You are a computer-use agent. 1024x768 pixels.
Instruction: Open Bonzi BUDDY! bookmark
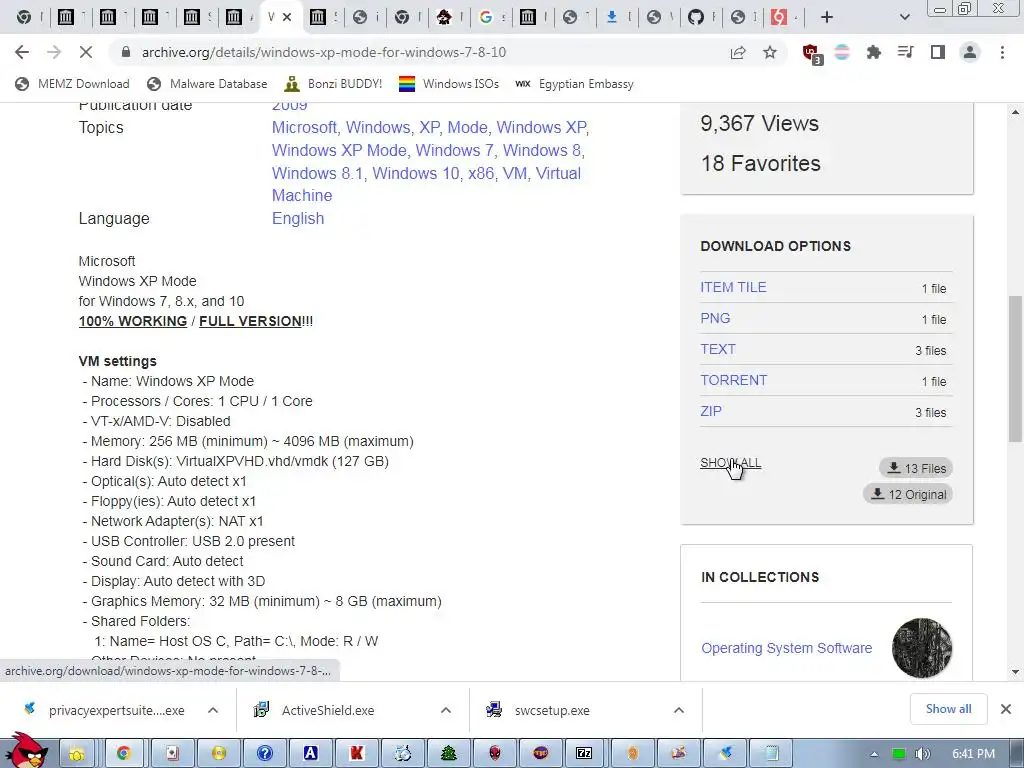pyautogui.click(x=334, y=84)
